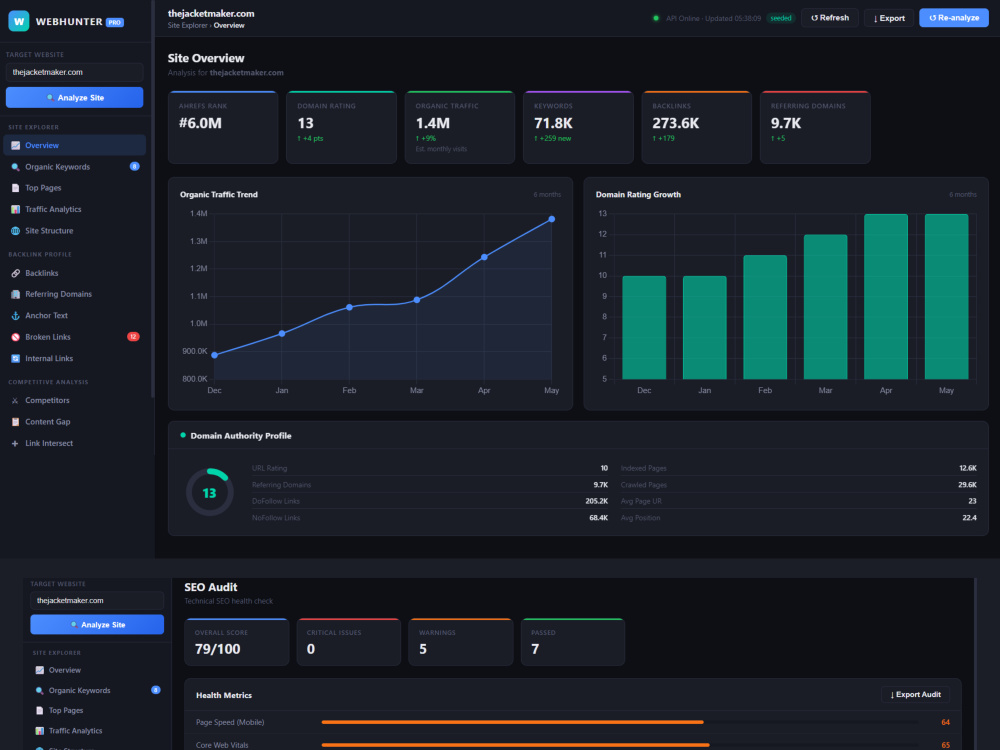Click the Domain Rating 13 card
This screenshot has height=750, width=1000.
341,128
